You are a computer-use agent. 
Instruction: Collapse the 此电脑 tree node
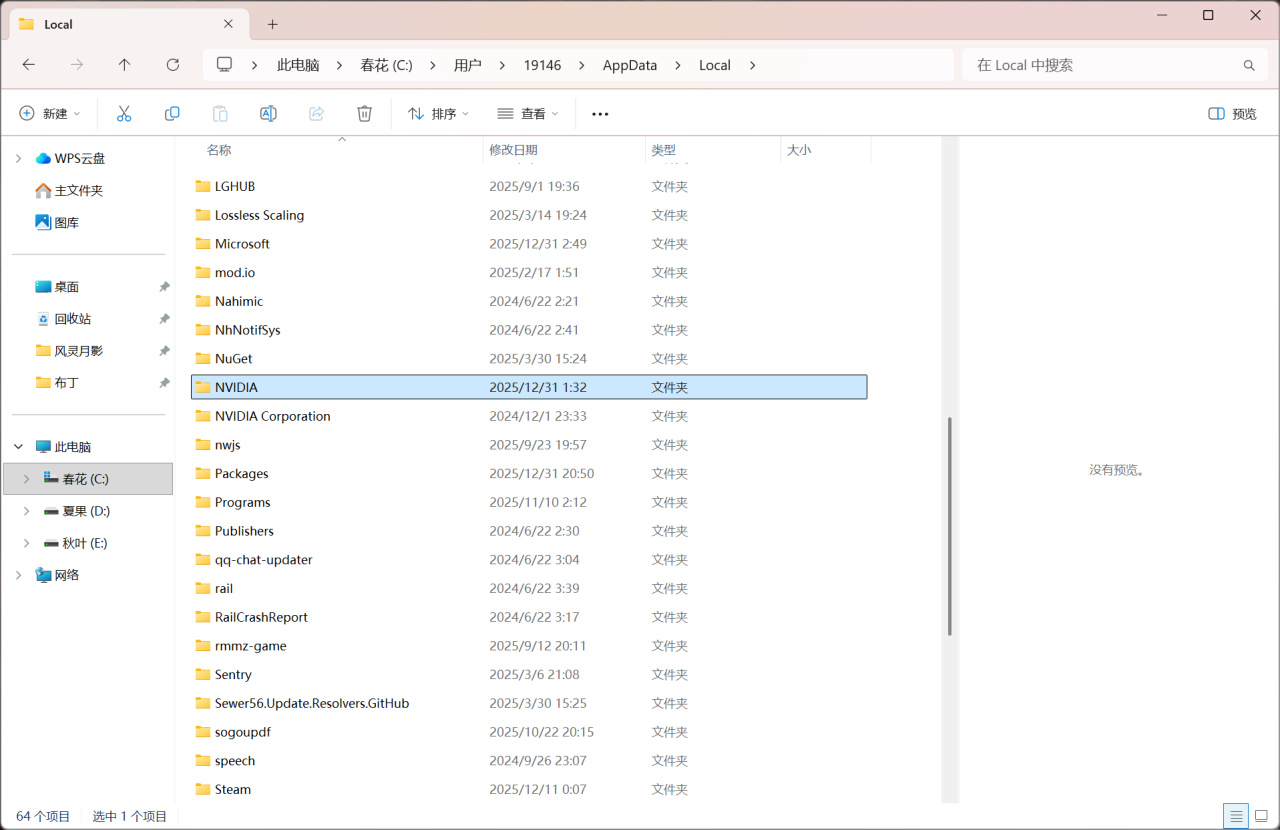point(18,447)
